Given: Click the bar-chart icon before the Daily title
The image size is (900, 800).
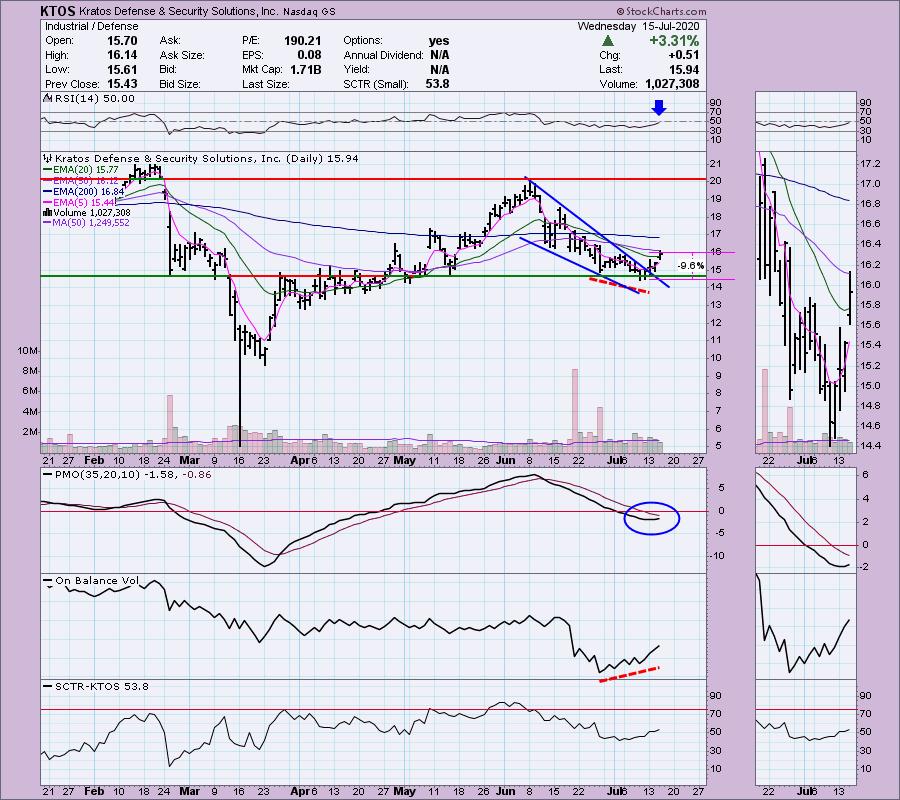Looking at the screenshot, I should (x=47, y=158).
